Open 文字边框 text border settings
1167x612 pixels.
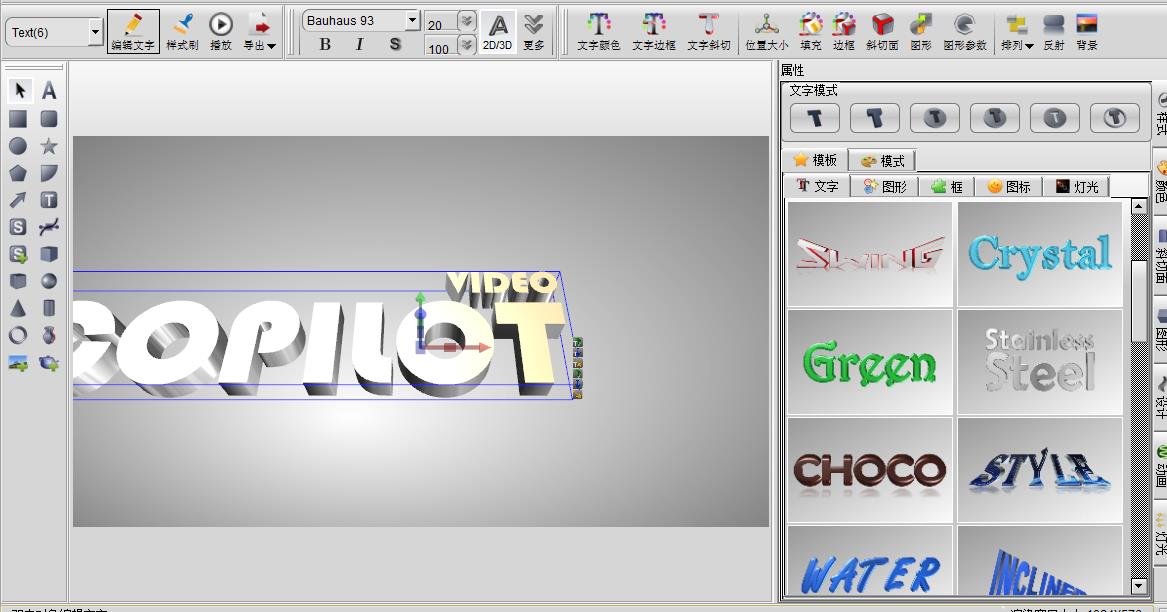tap(654, 31)
